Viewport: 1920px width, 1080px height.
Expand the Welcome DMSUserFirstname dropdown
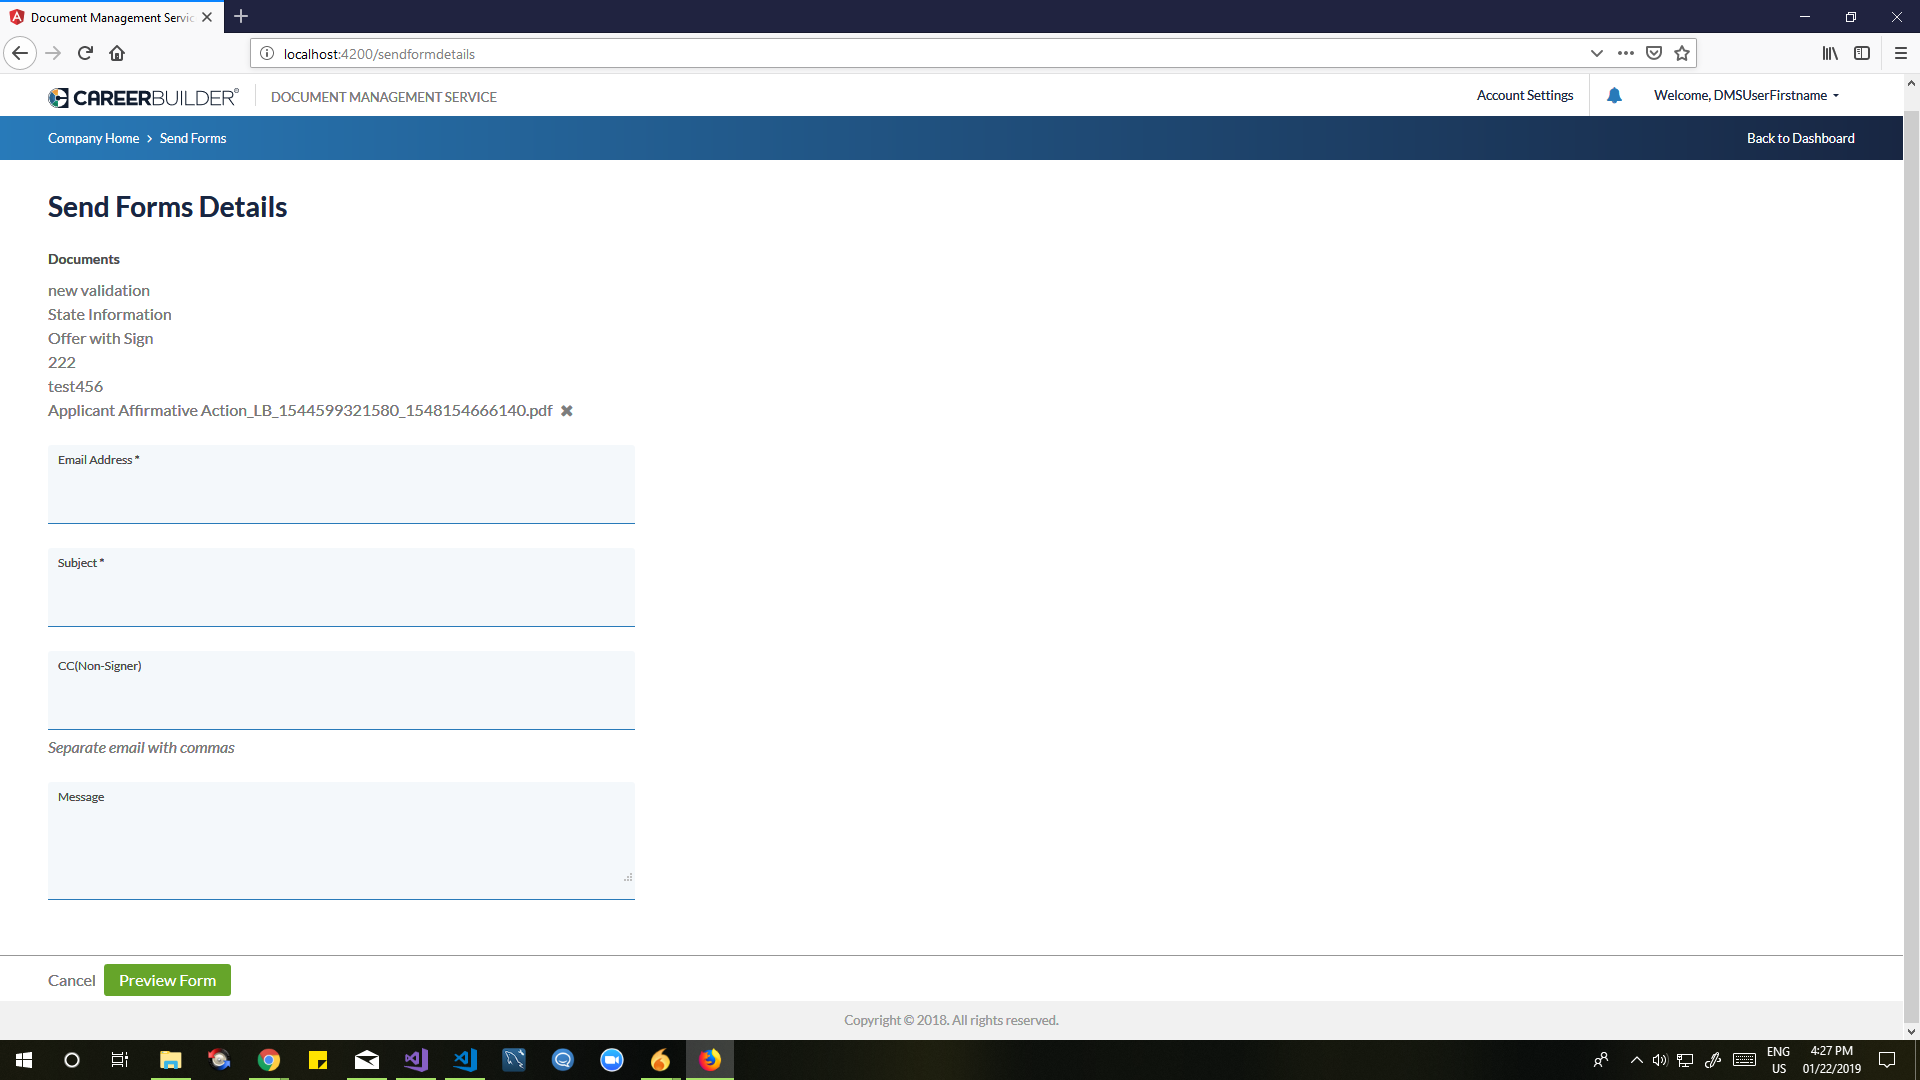click(x=1746, y=96)
